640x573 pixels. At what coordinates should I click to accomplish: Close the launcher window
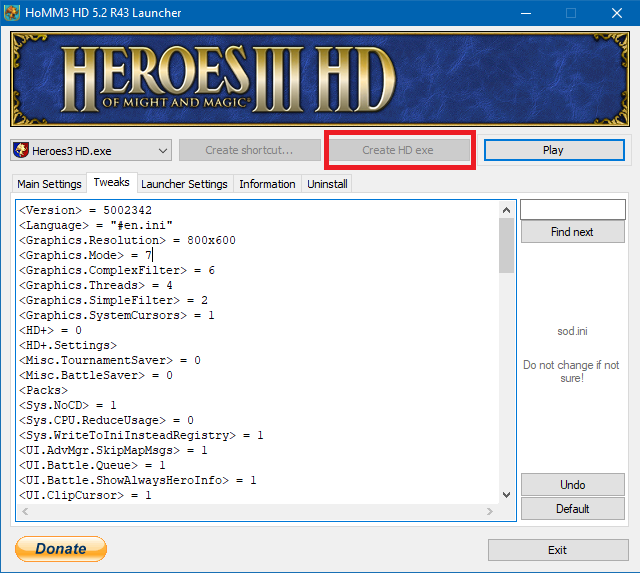[x=617, y=13]
